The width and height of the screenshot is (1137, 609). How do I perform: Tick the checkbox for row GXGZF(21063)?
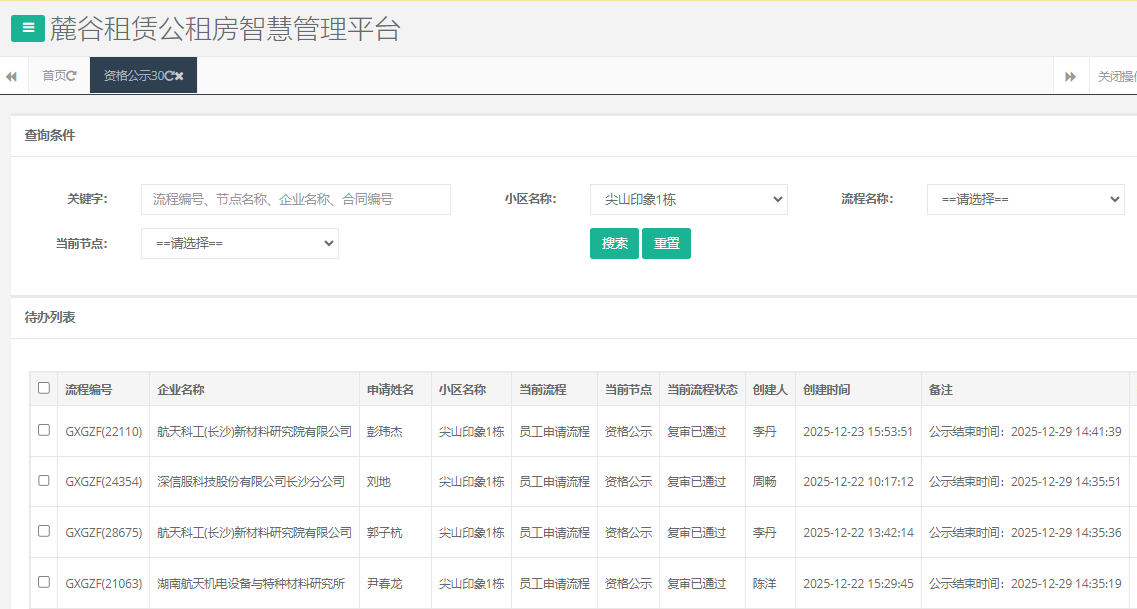(44, 581)
